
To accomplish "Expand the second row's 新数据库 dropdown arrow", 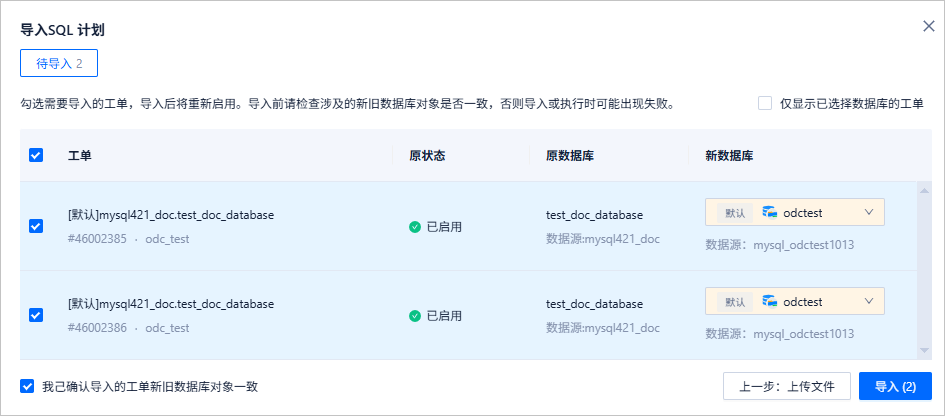I will (869, 301).
